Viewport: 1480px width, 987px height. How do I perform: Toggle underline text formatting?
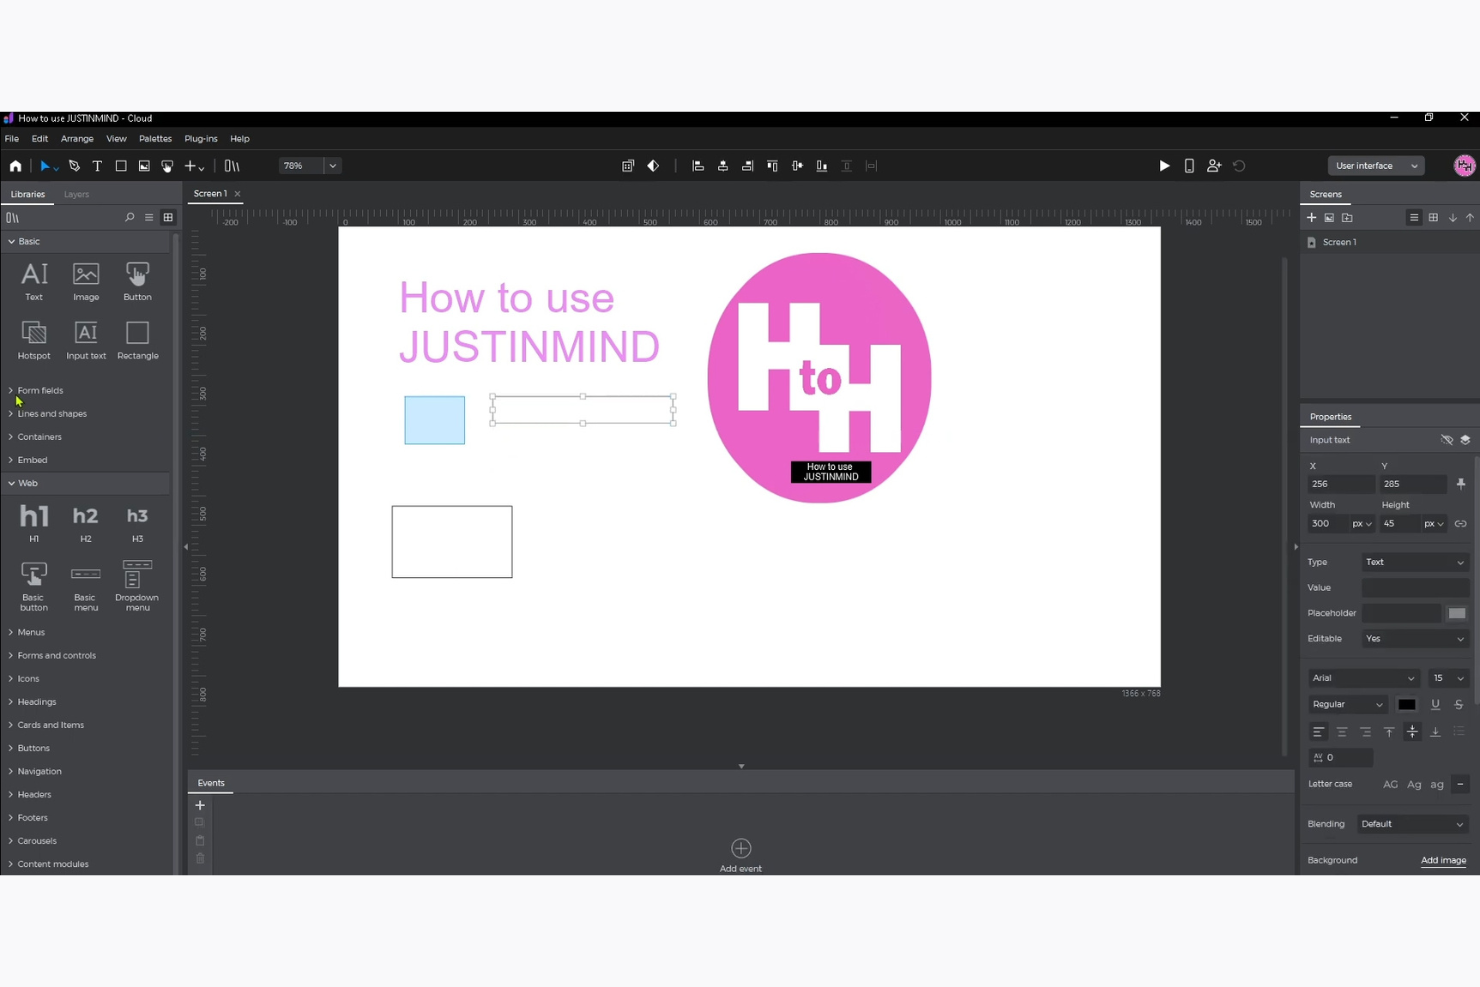1435,705
